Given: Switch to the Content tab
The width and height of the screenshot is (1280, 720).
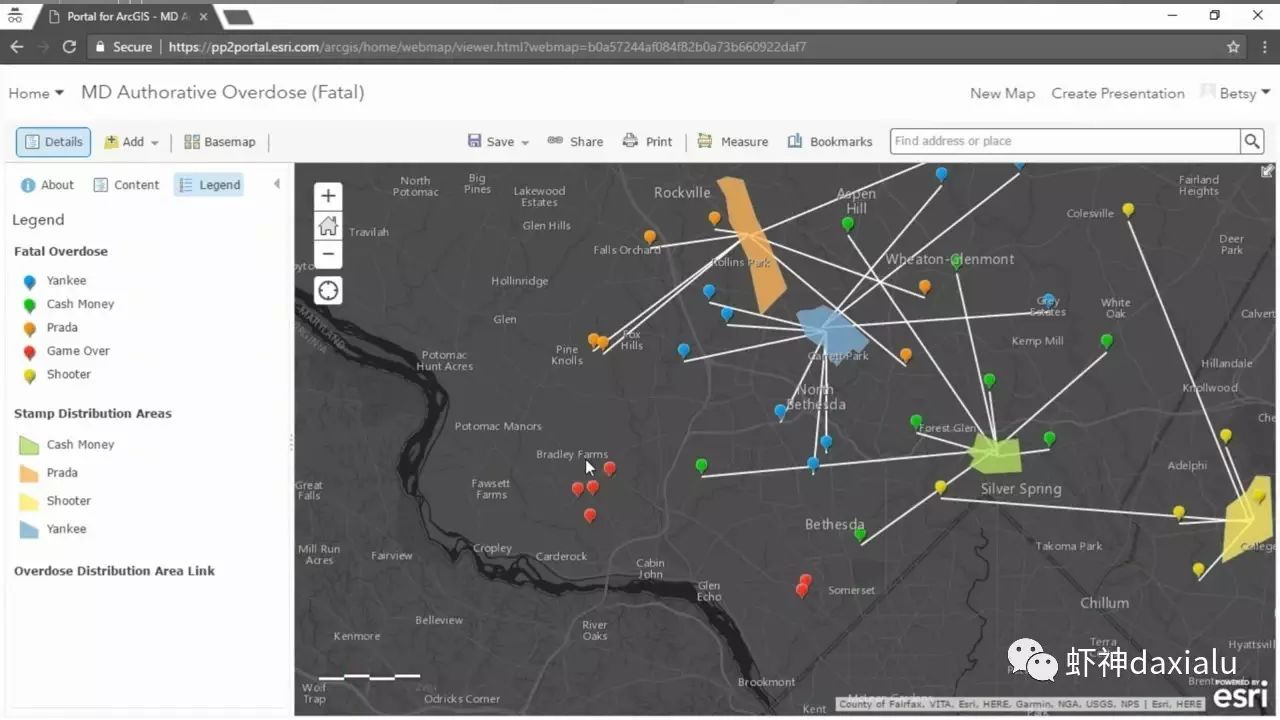Looking at the screenshot, I should [126, 185].
